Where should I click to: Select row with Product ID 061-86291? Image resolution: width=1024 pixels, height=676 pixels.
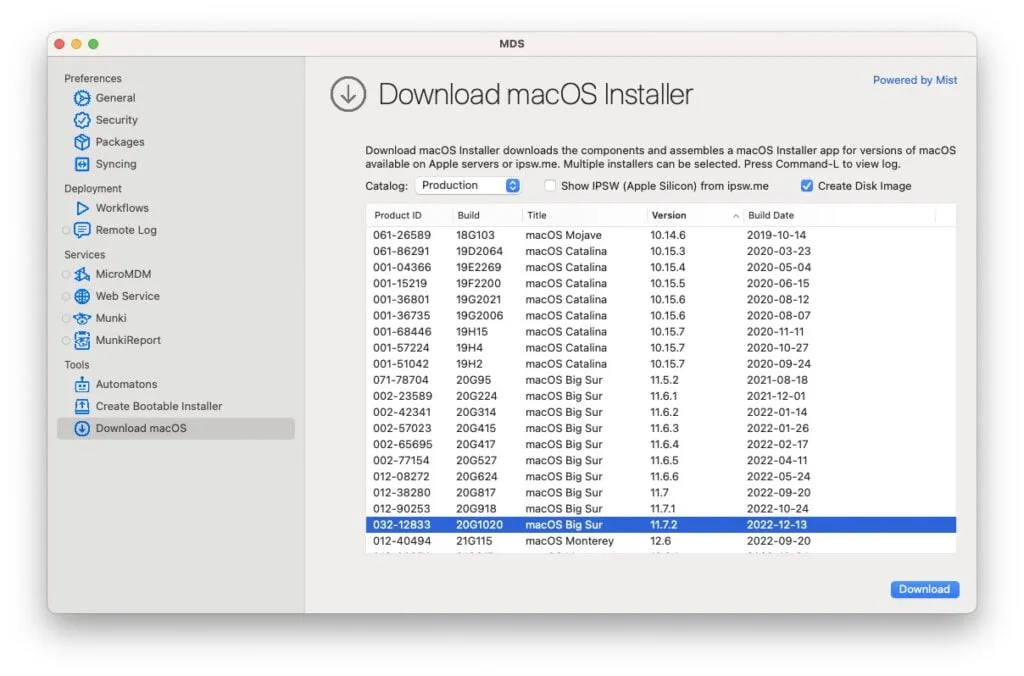[x=661, y=251]
